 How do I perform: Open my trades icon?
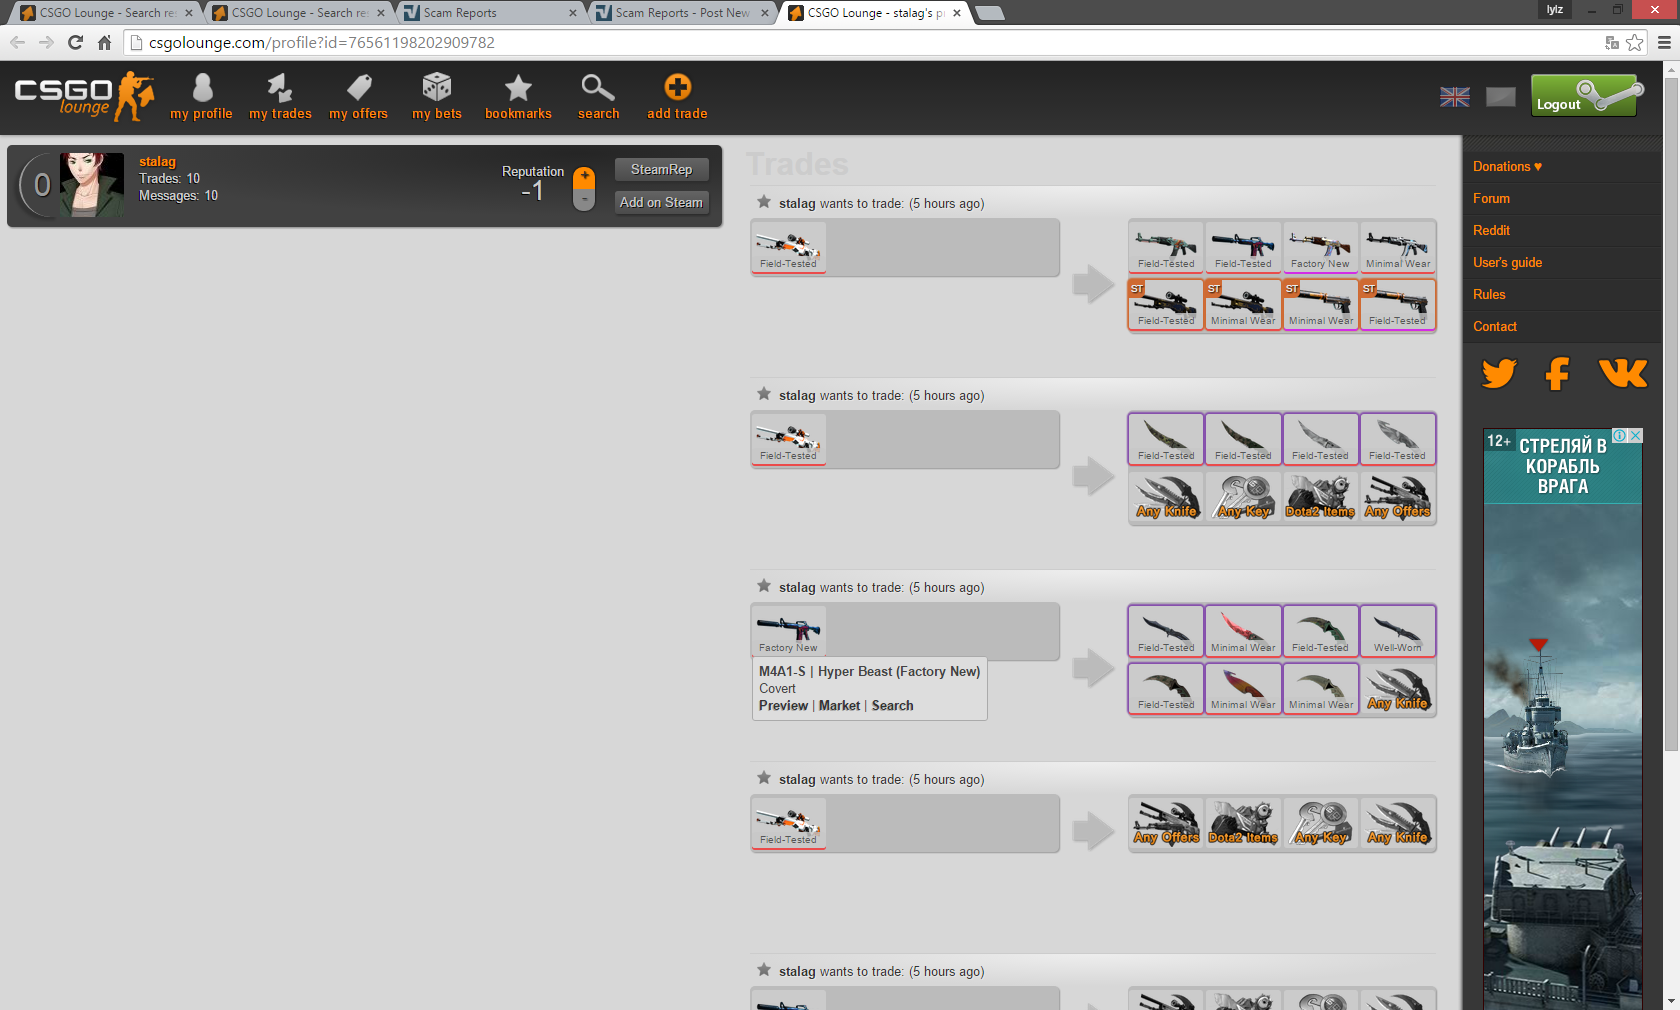click(x=280, y=88)
